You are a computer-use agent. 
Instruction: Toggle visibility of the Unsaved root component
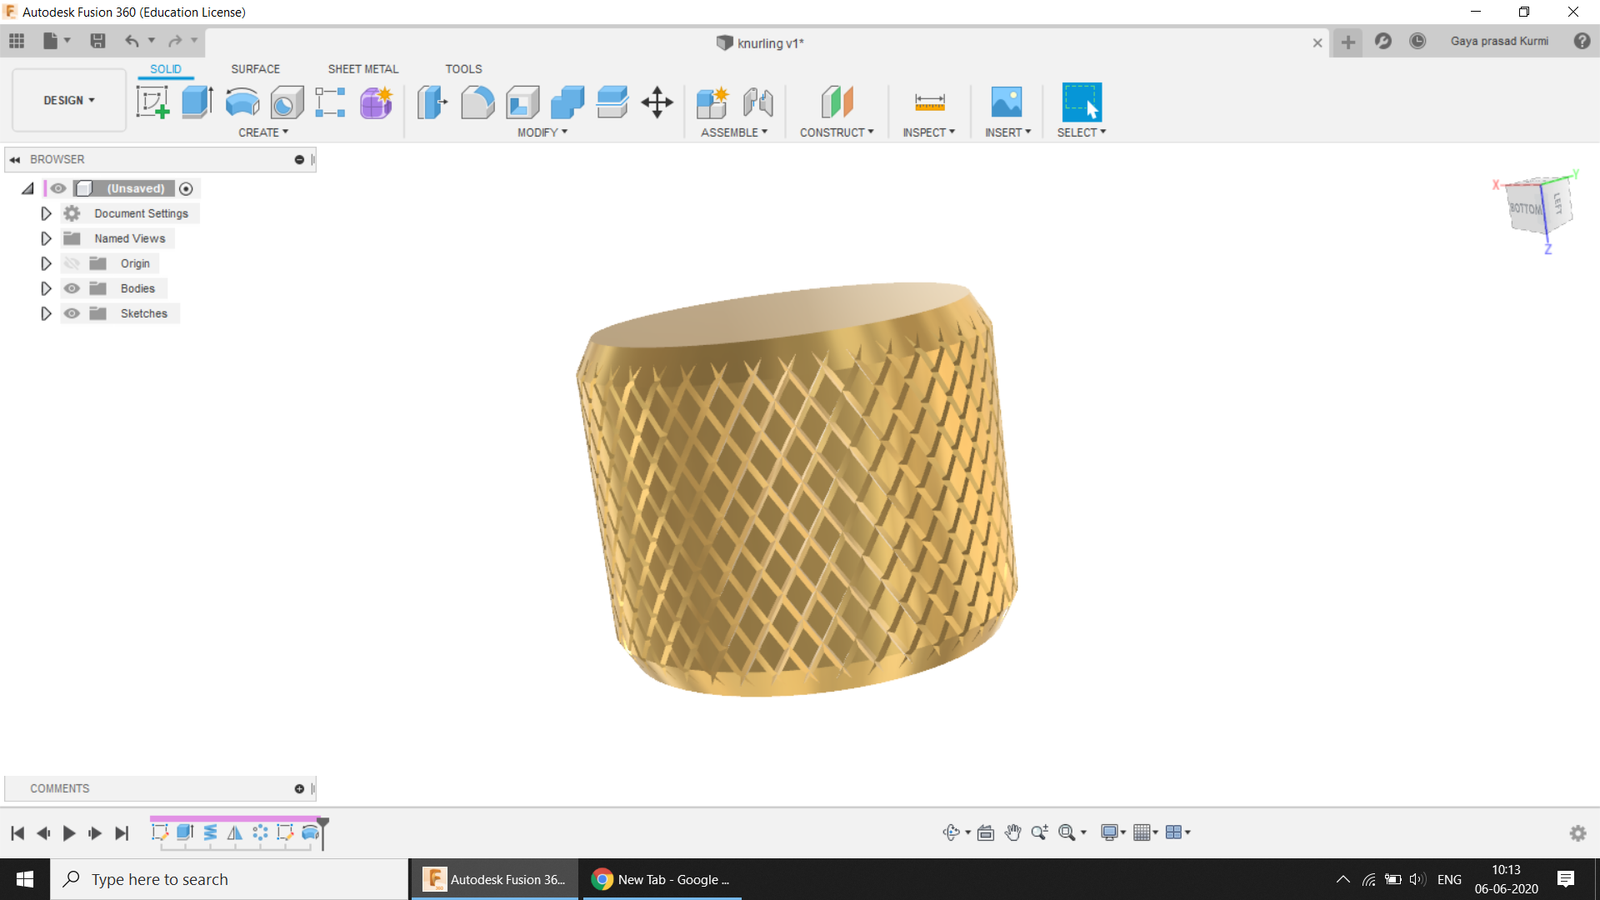coord(58,188)
